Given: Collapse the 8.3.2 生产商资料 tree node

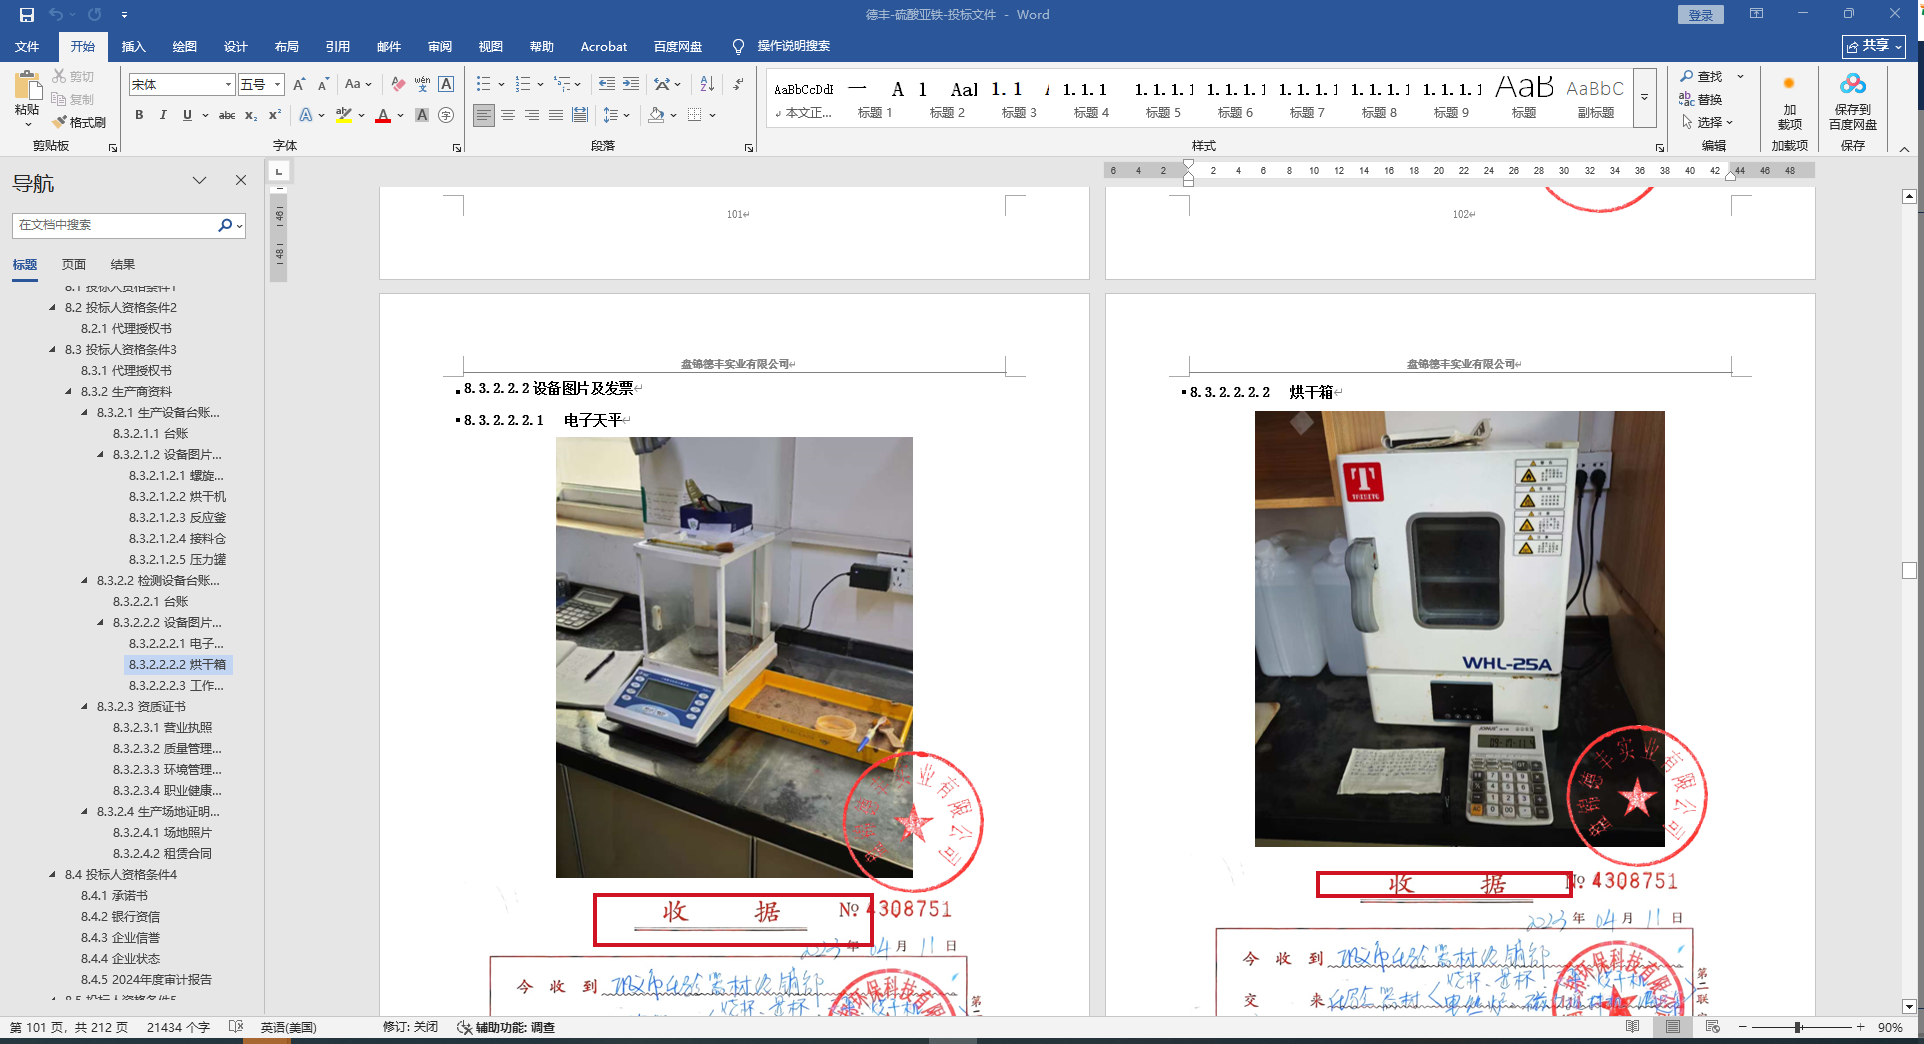Looking at the screenshot, I should click(69, 392).
